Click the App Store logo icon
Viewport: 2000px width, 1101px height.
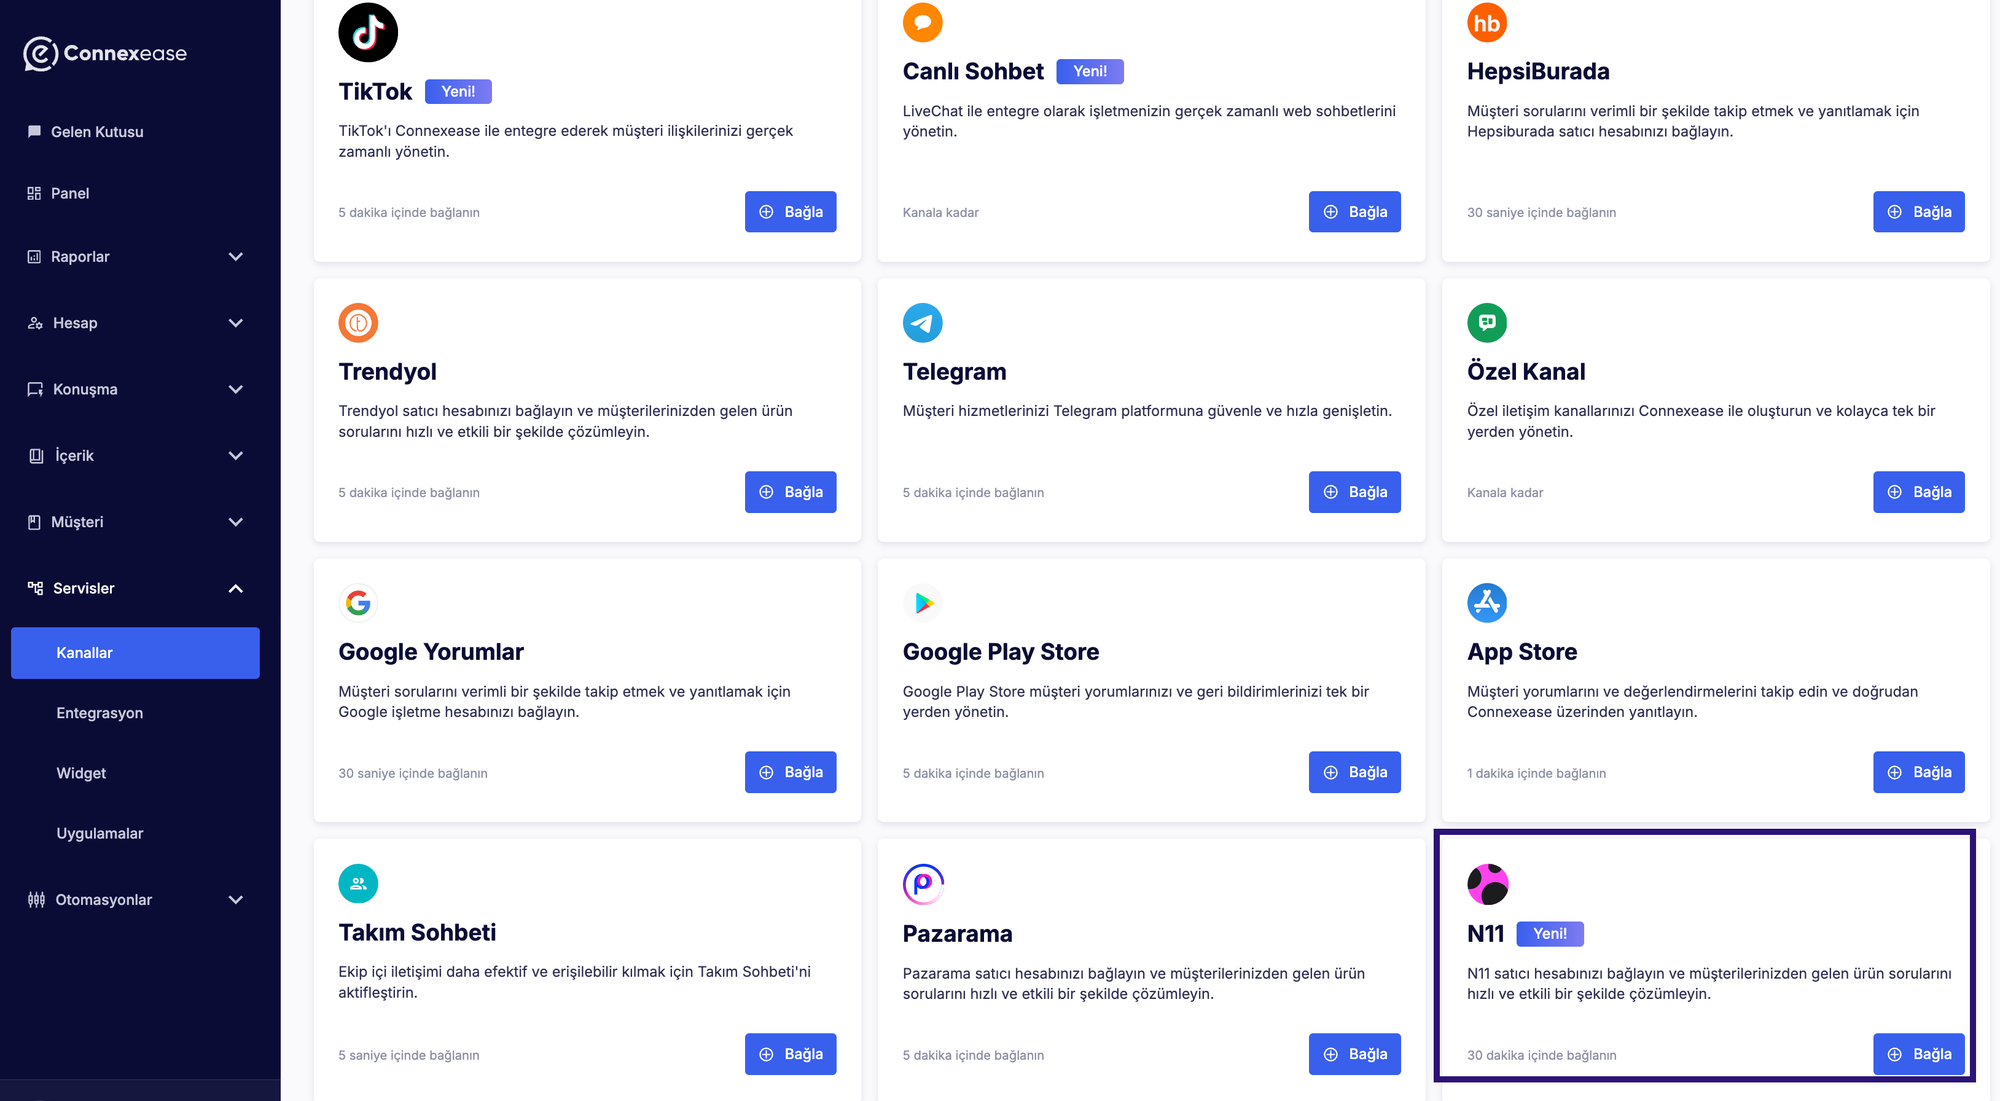1486,603
